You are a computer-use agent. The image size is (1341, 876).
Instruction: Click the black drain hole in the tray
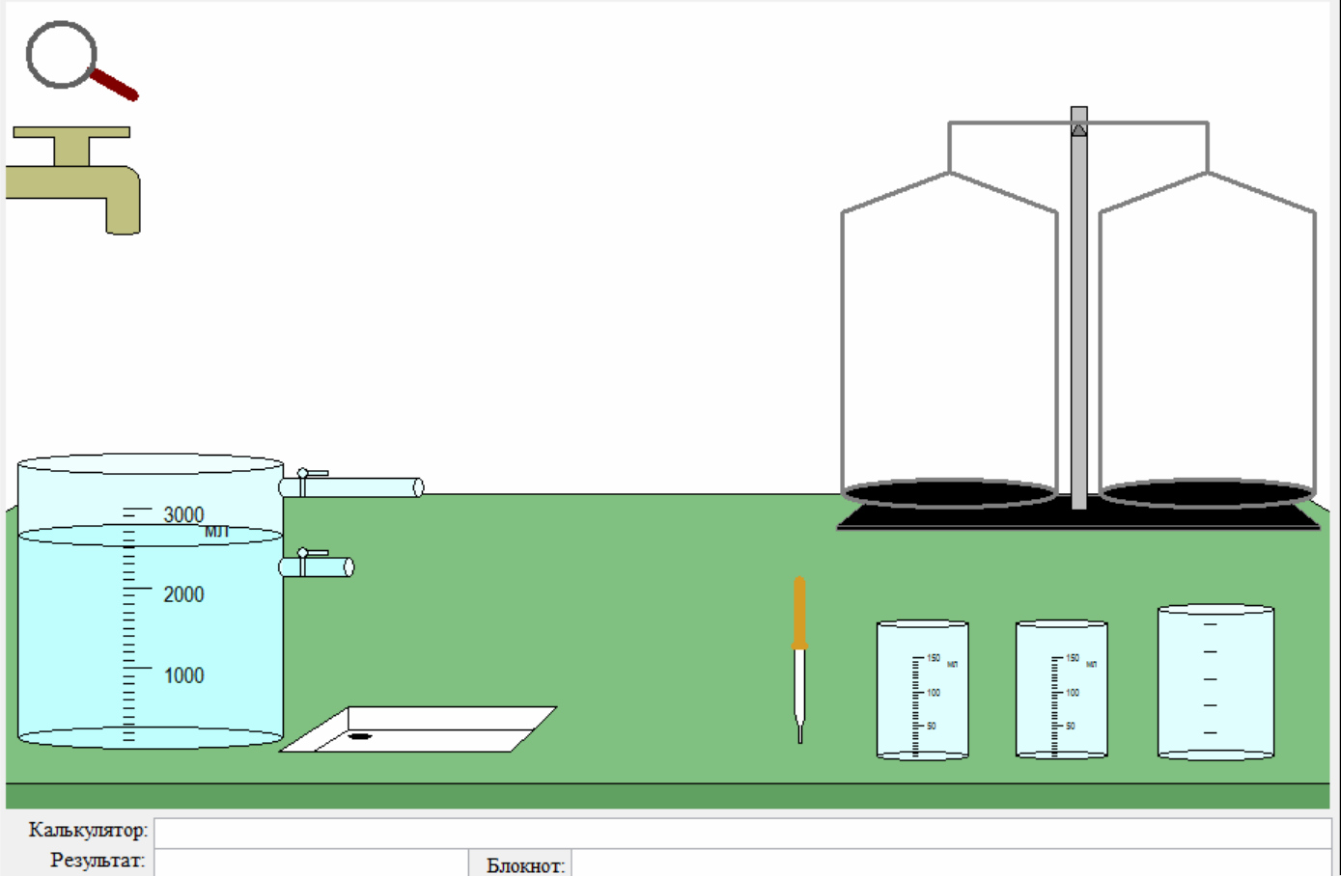360,737
